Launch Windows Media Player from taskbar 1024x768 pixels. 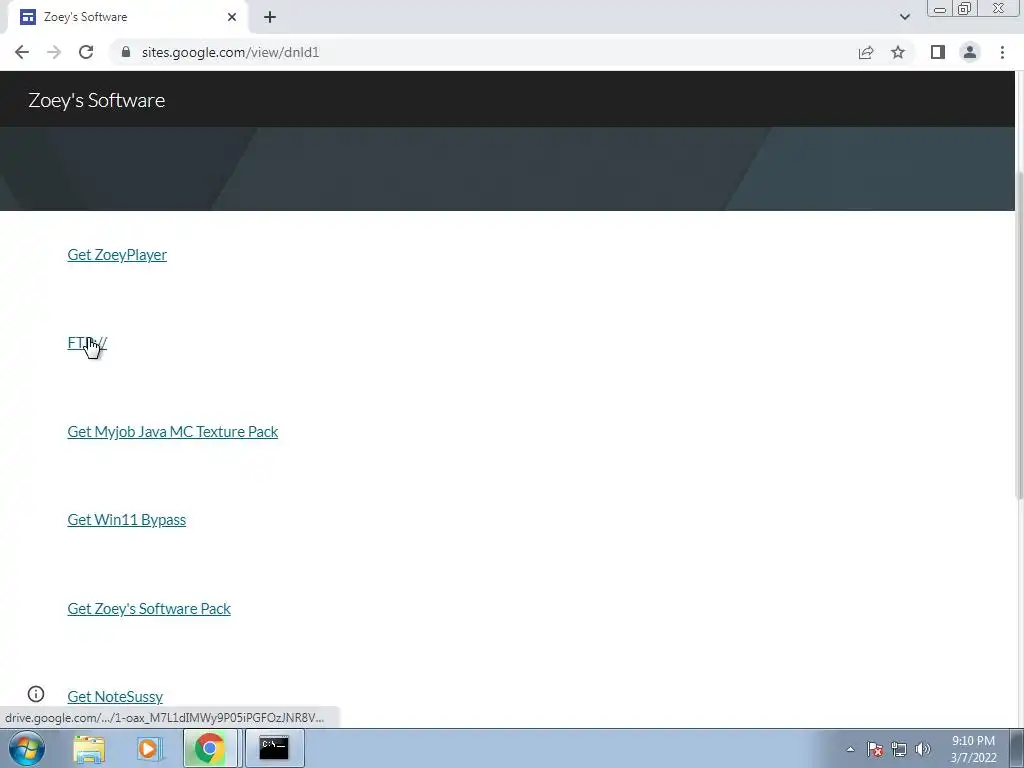click(x=149, y=748)
